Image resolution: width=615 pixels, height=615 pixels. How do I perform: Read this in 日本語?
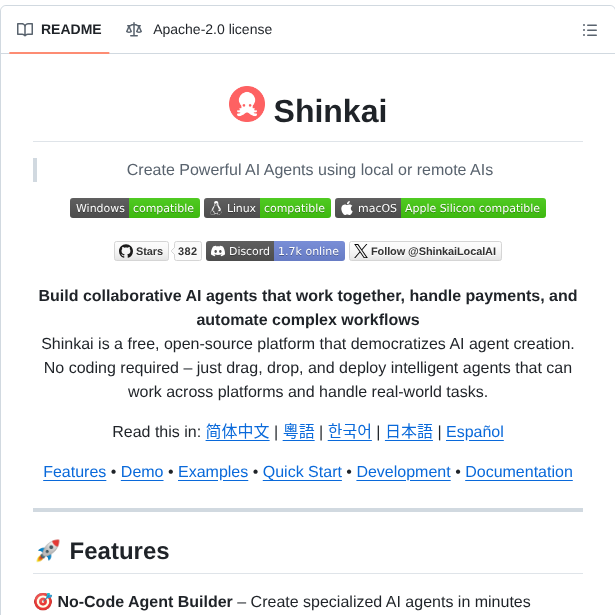coord(409,432)
